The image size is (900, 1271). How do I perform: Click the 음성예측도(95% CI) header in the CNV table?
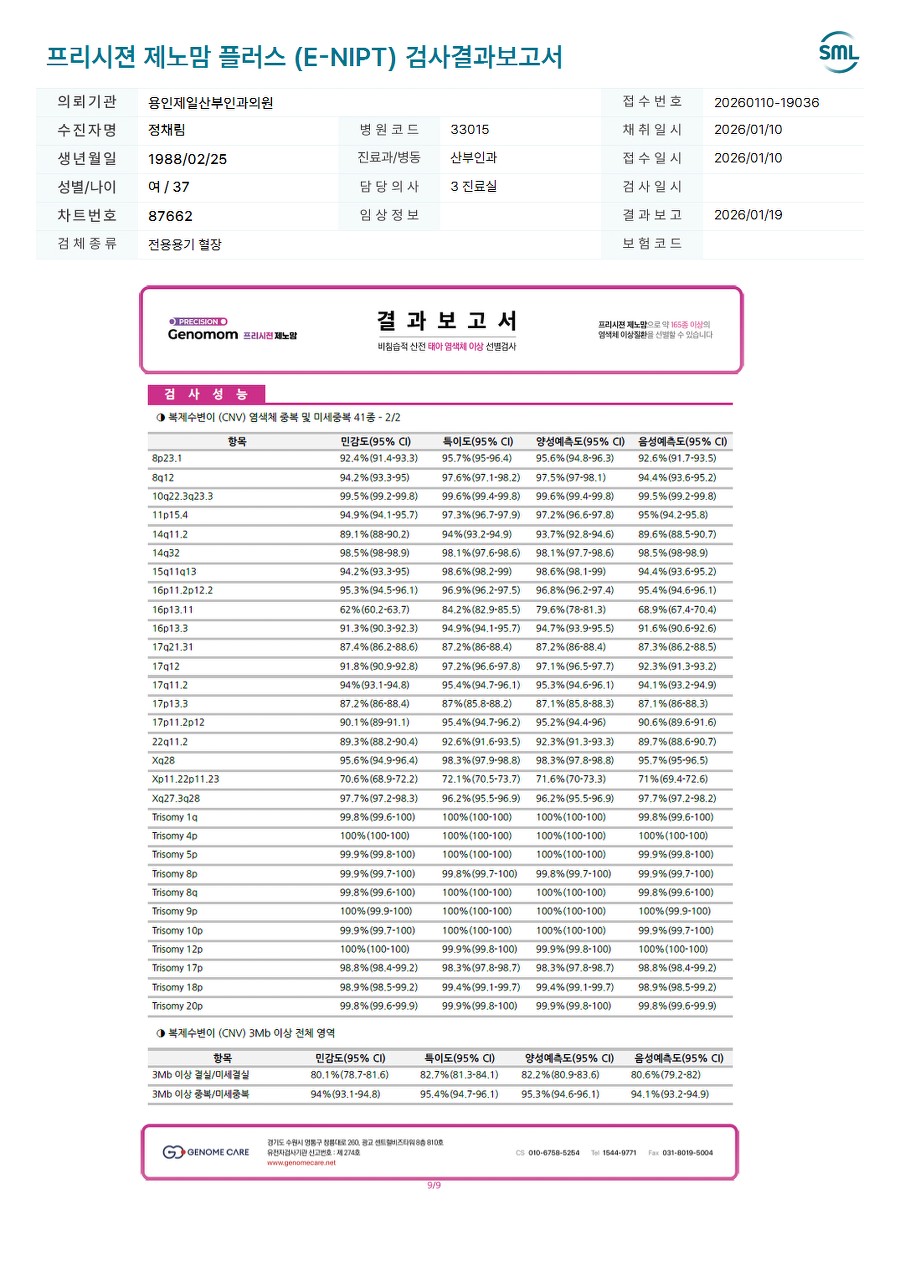(682, 441)
